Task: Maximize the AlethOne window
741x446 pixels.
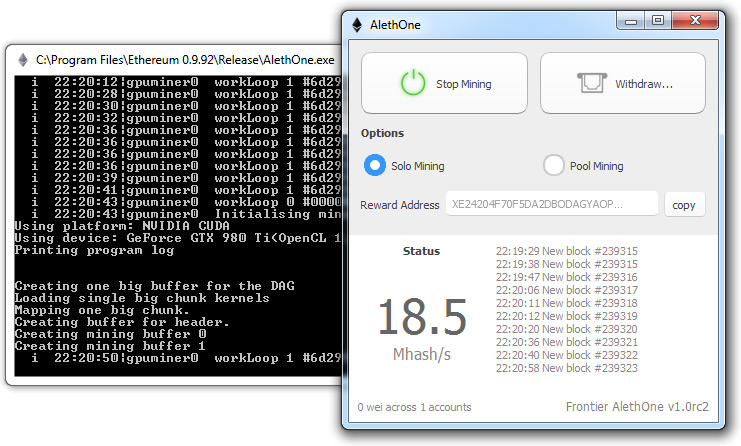Action: [x=657, y=21]
